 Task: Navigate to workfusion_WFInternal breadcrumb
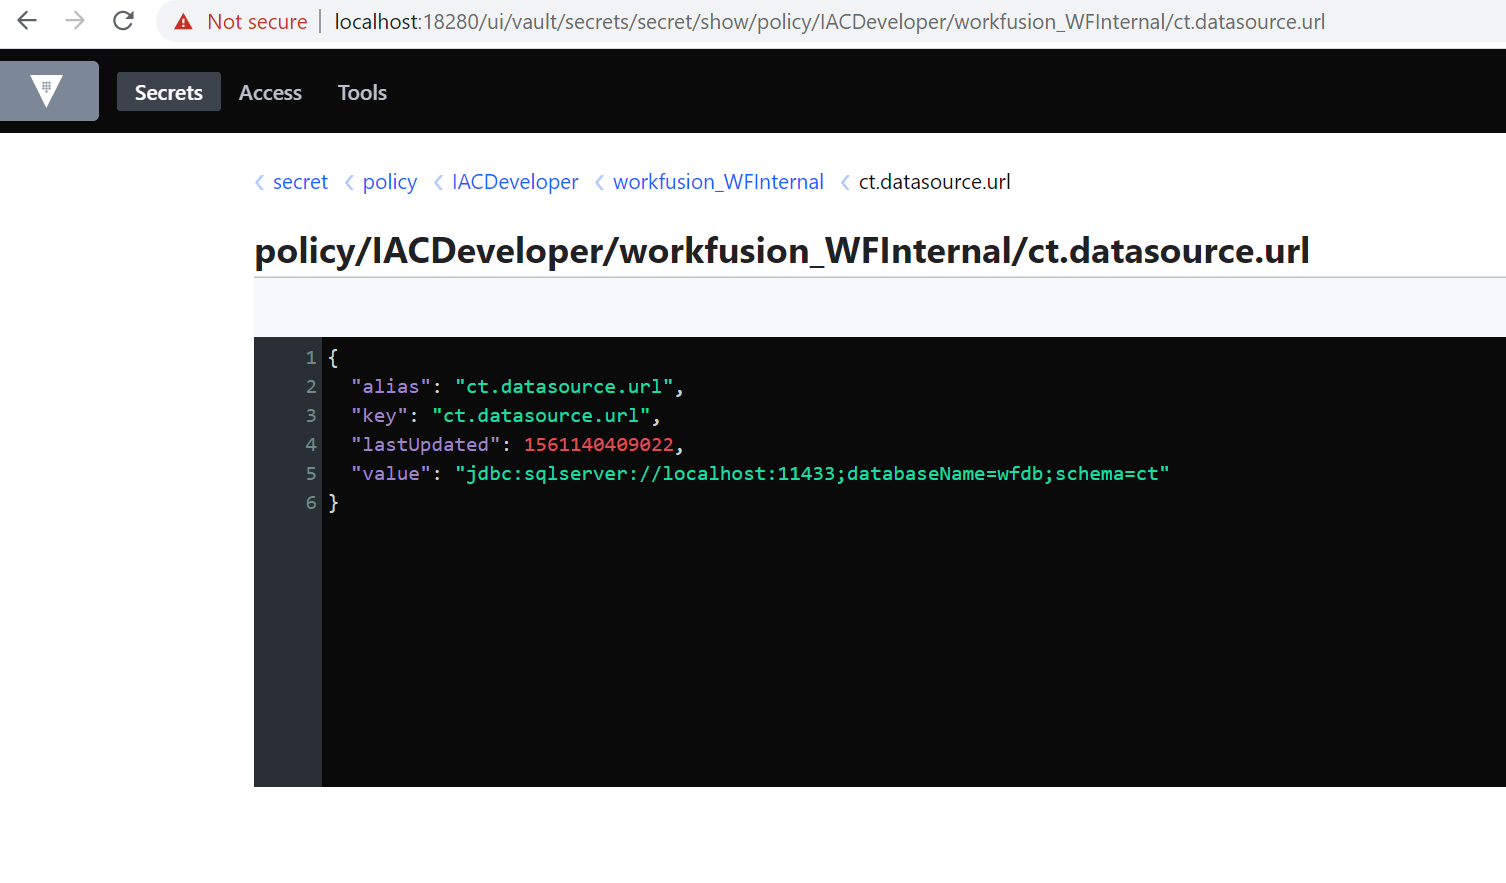pos(718,182)
